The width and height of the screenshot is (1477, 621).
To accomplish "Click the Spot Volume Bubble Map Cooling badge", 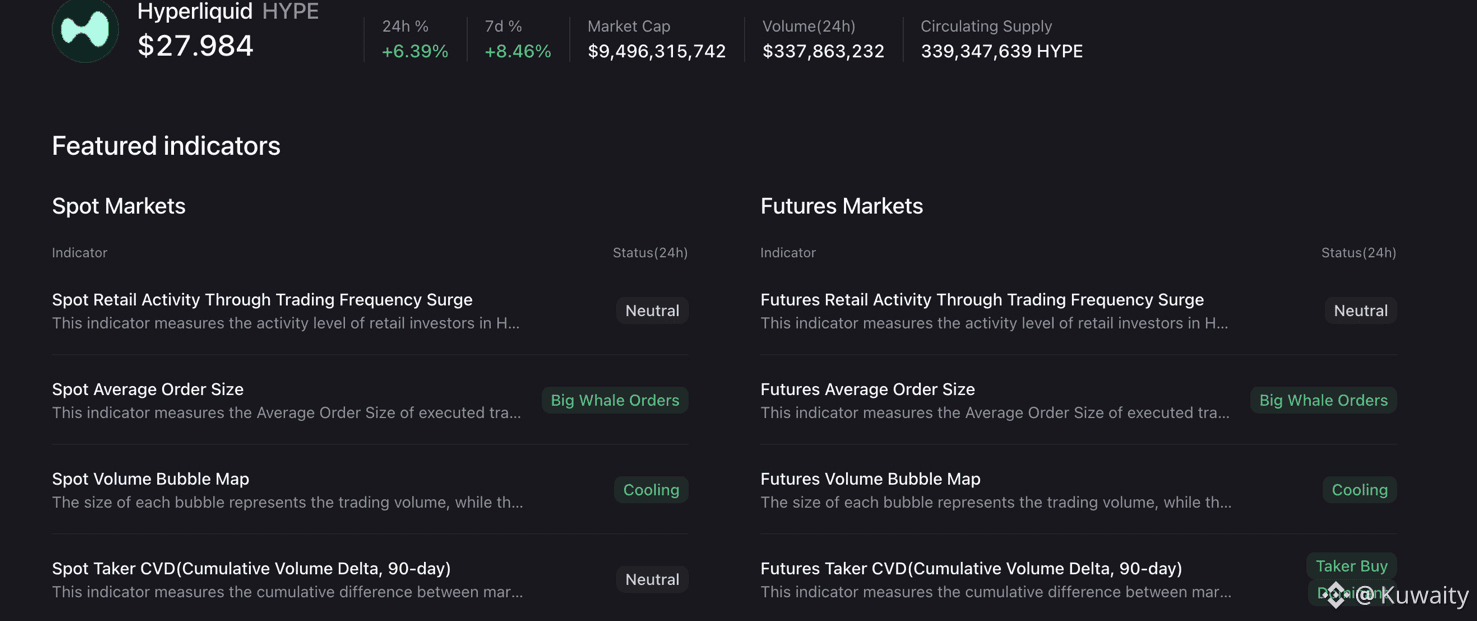I will point(651,490).
